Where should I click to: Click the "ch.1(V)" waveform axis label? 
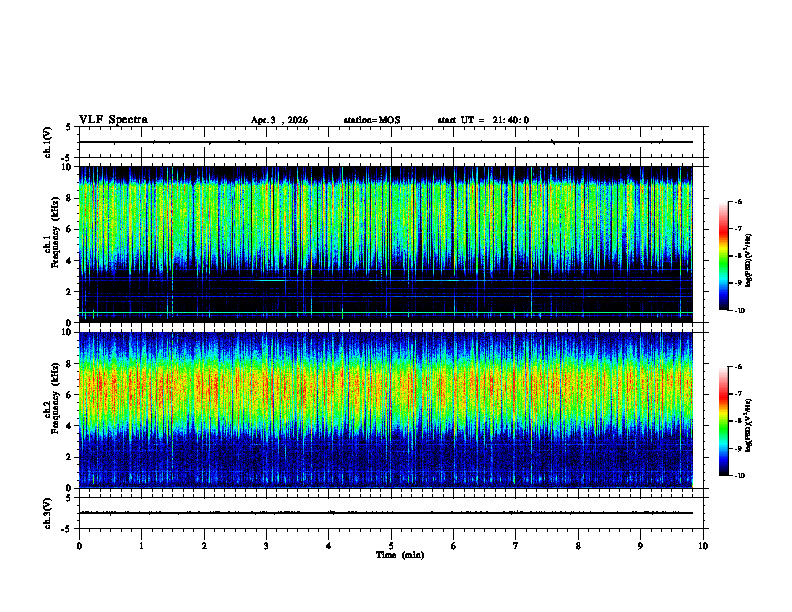(48, 142)
